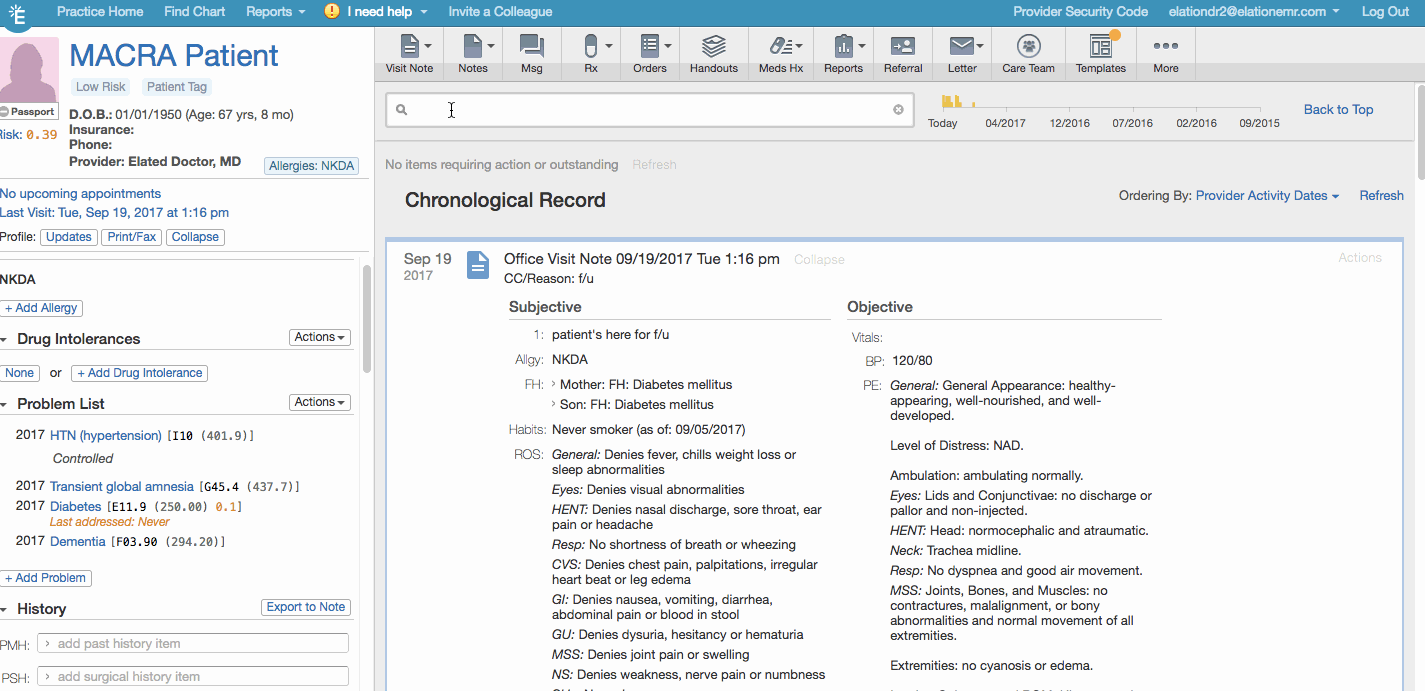
Task: Change Ordering By Provider Activity Dates
Action: tap(1267, 196)
